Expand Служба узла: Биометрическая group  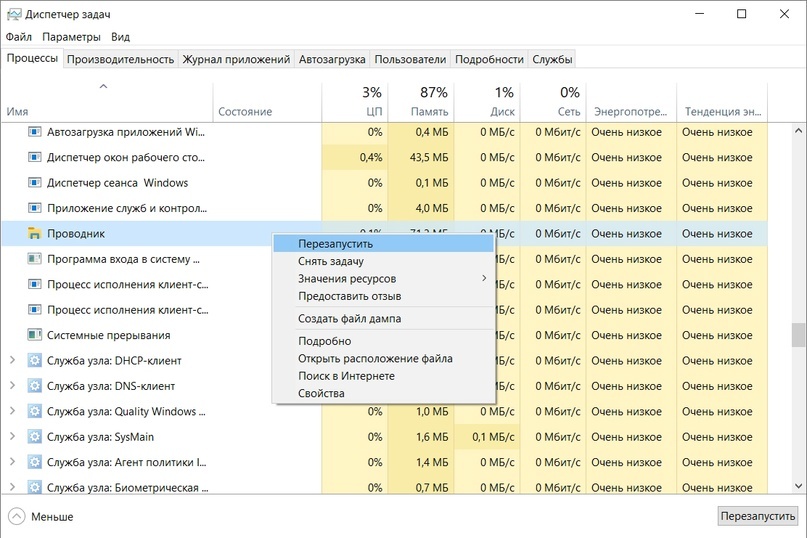(x=12, y=487)
